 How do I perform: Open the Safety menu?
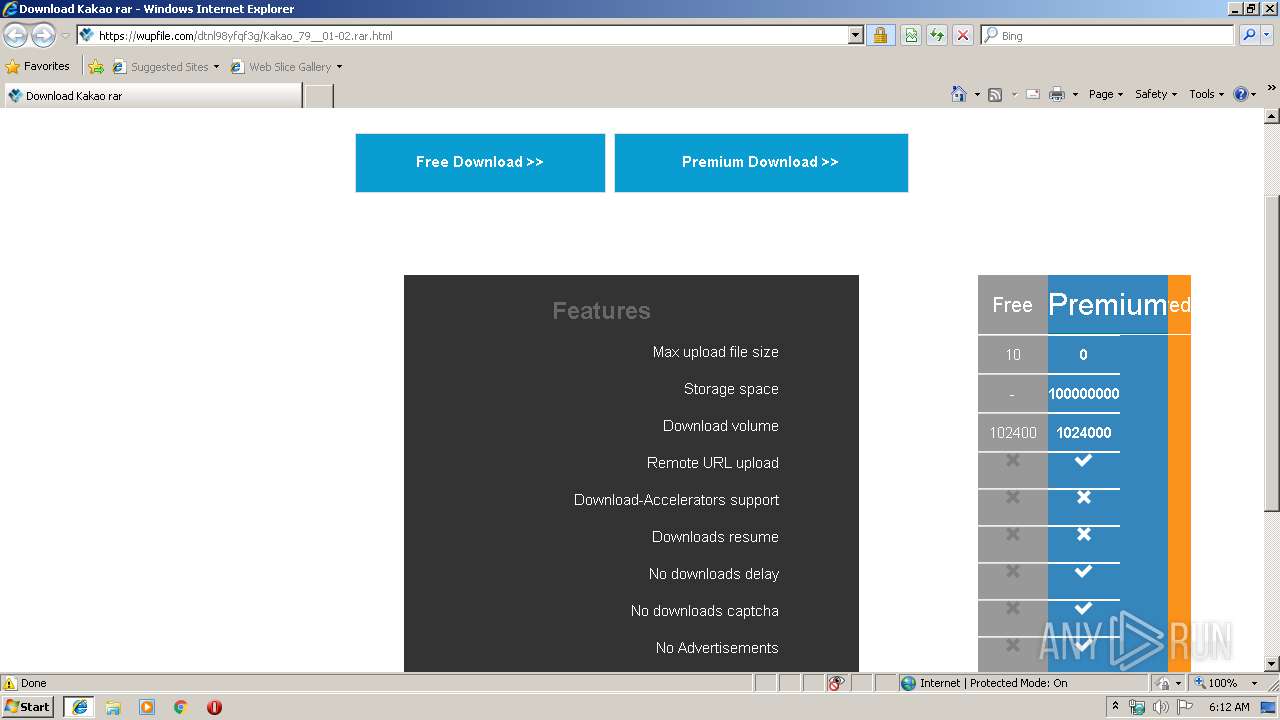click(x=1156, y=94)
